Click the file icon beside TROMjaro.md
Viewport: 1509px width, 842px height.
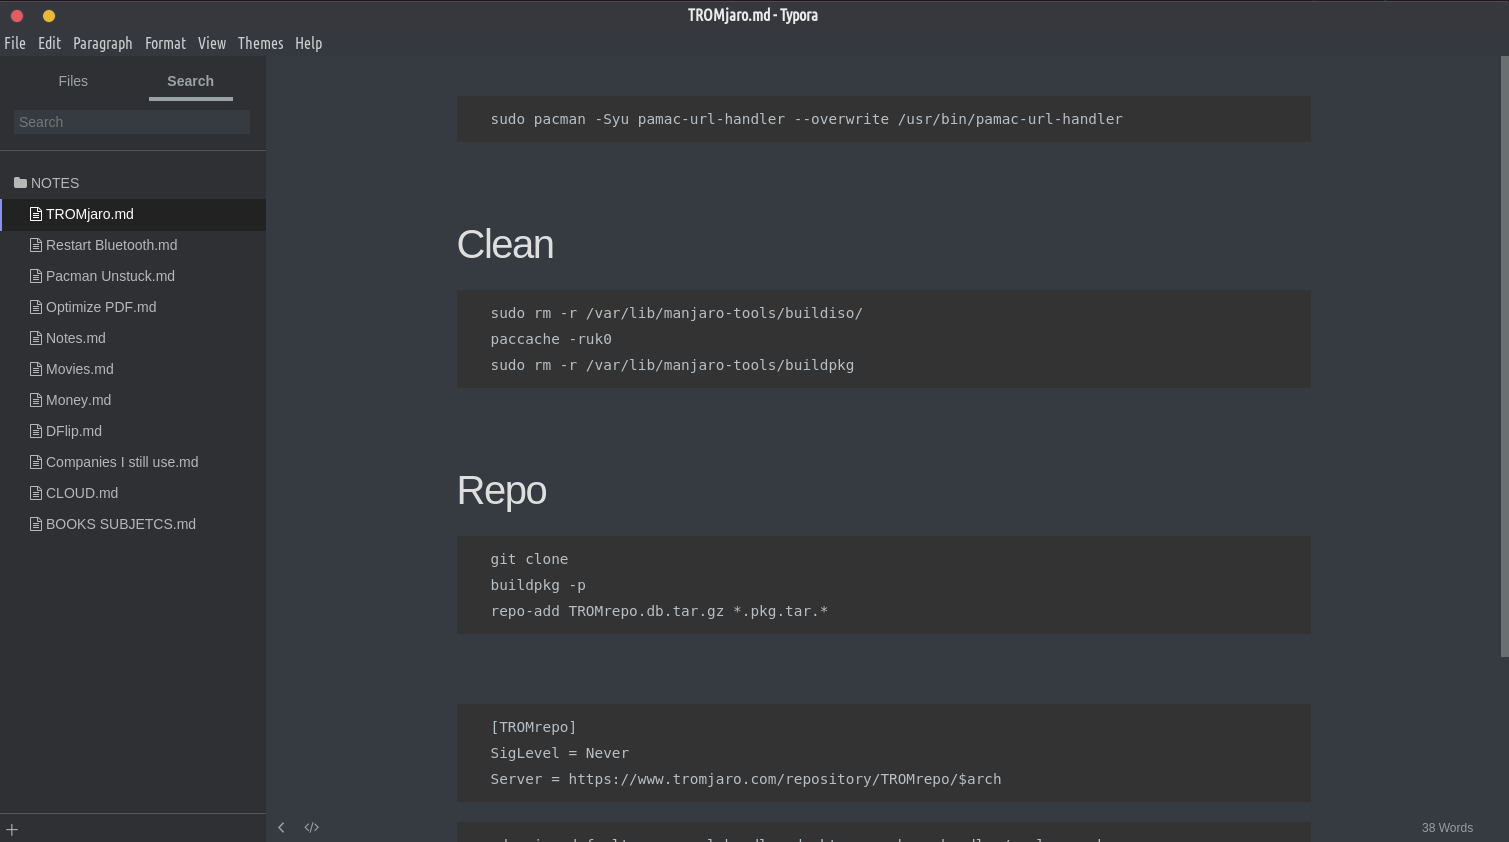click(x=36, y=214)
